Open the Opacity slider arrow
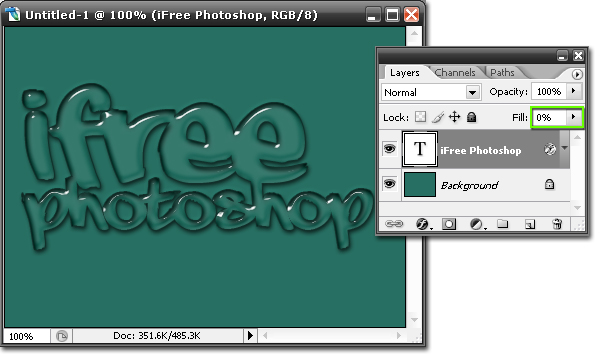Viewport: 600px width, 362px height. [x=573, y=91]
